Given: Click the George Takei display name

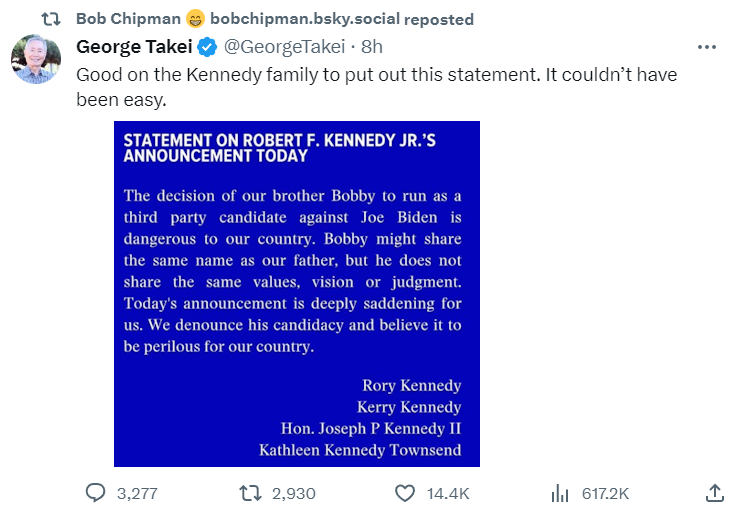Looking at the screenshot, I should [x=134, y=47].
